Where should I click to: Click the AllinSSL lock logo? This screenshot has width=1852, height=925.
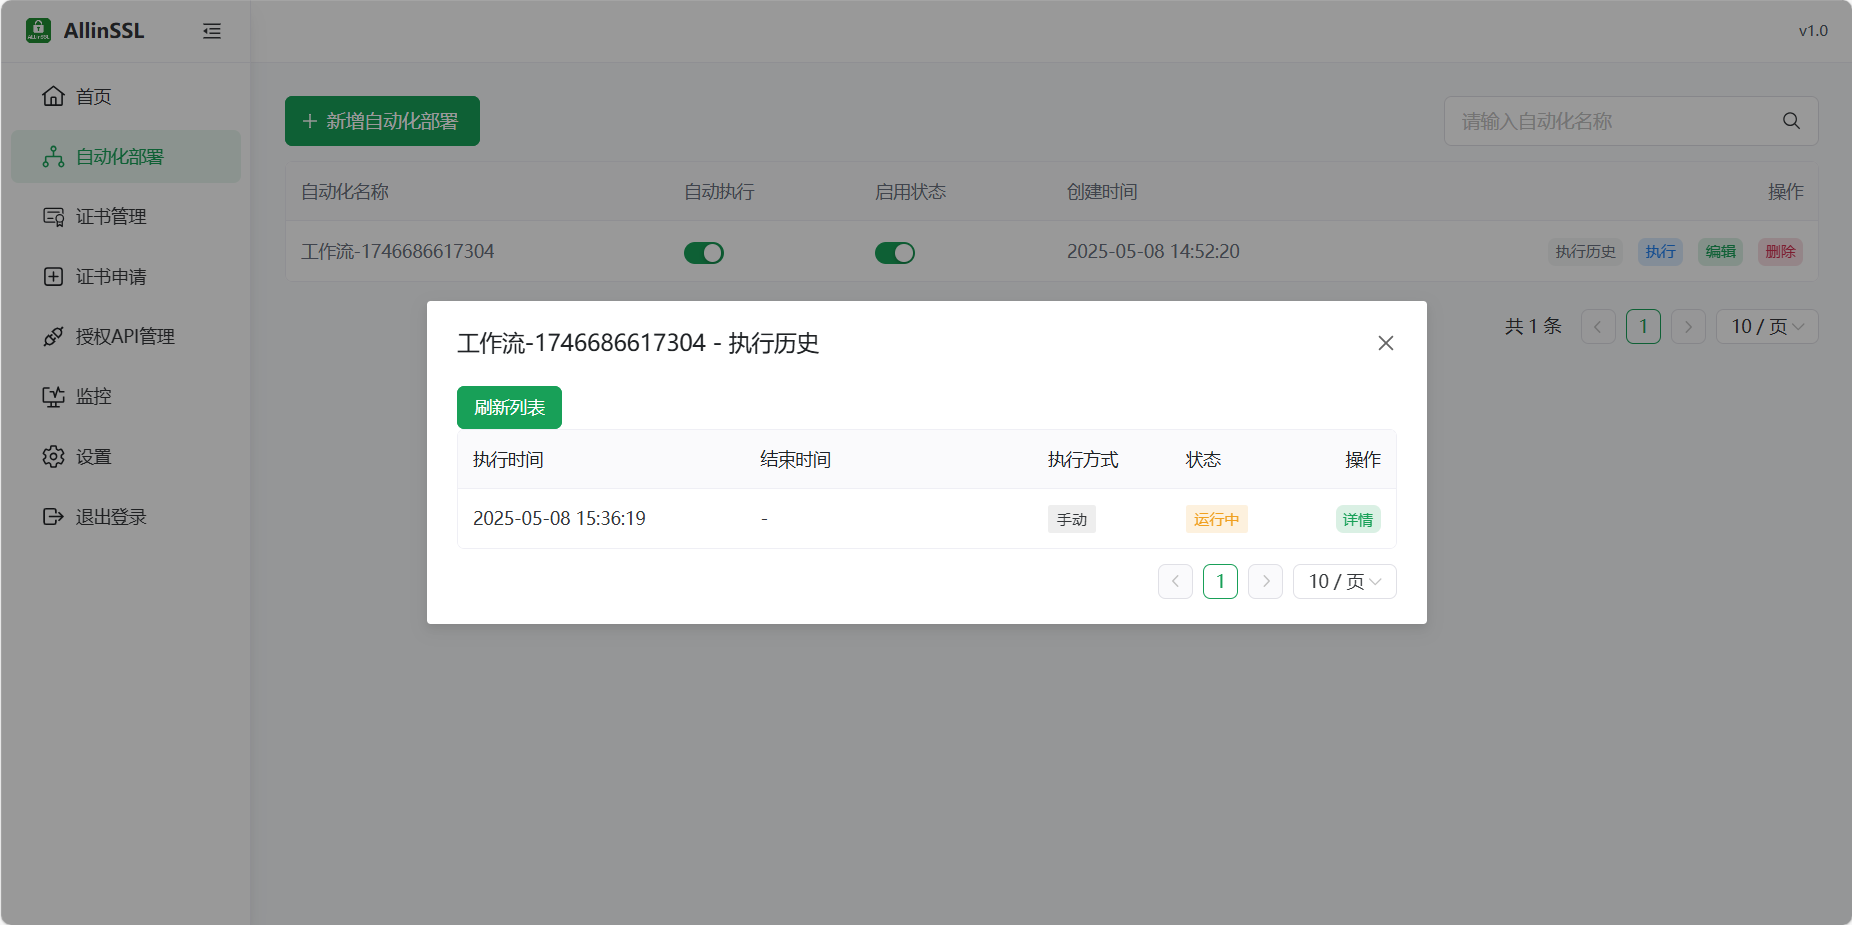[37, 30]
